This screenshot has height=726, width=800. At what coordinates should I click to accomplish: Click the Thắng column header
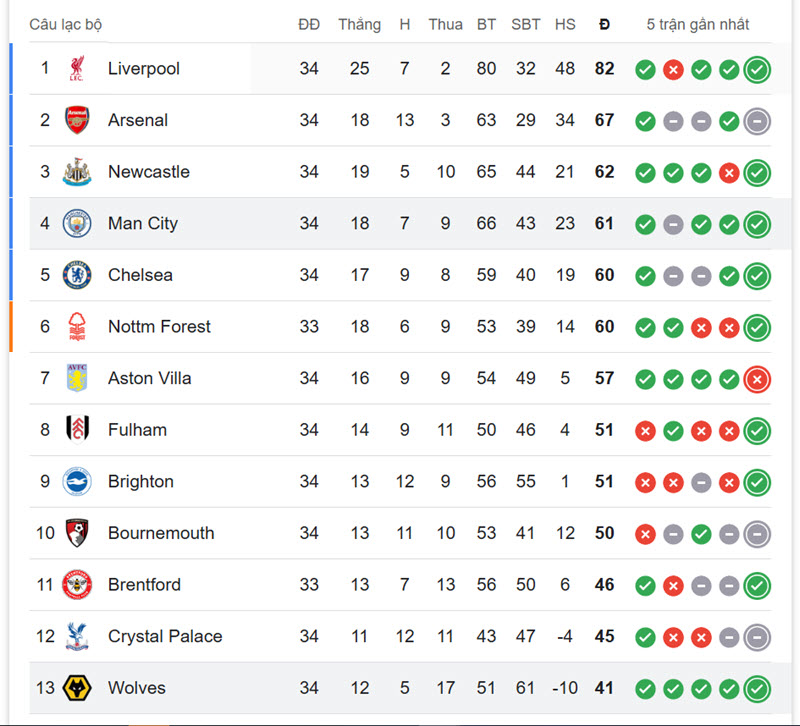(359, 24)
